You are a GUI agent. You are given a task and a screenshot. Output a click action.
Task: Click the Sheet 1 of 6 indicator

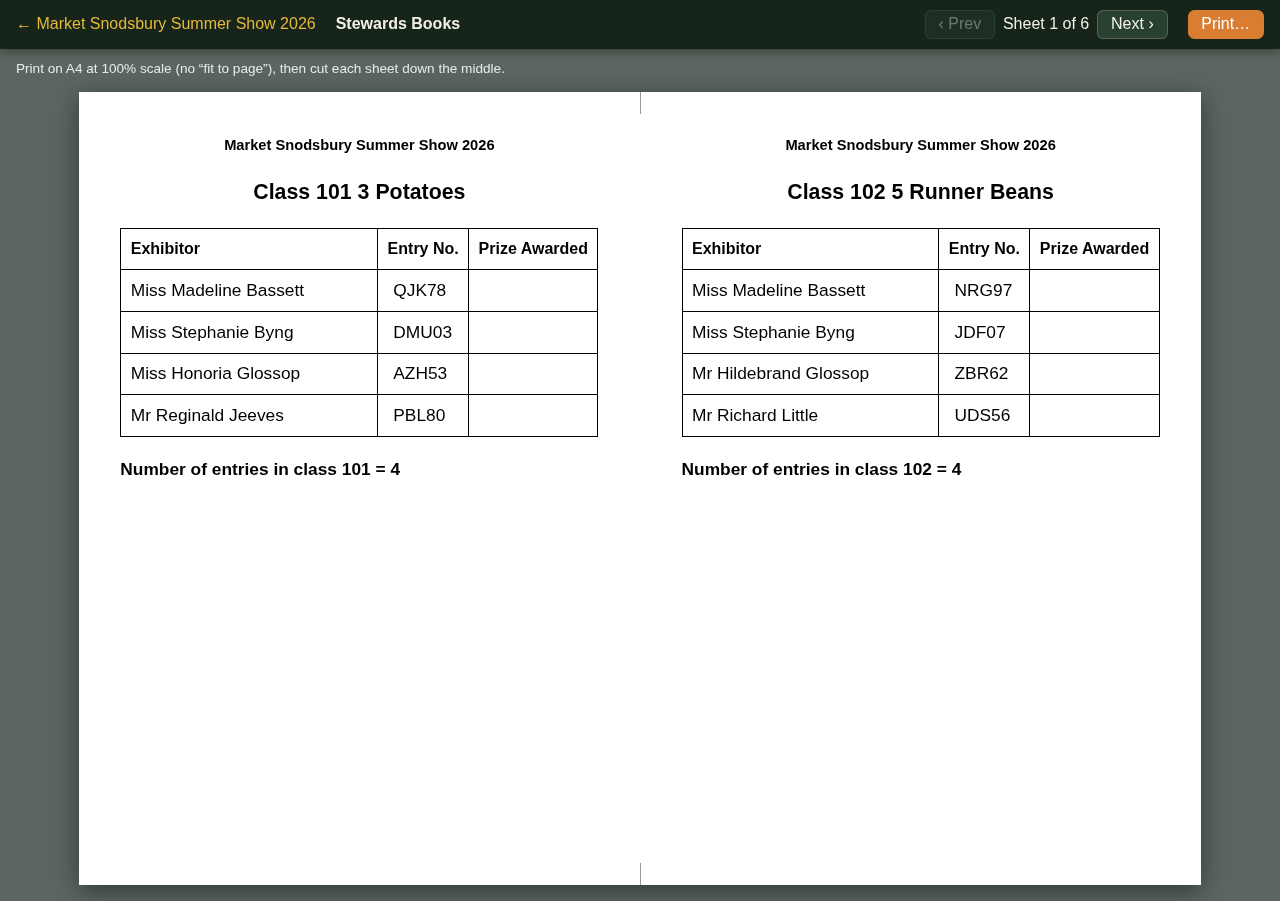pos(1046,24)
